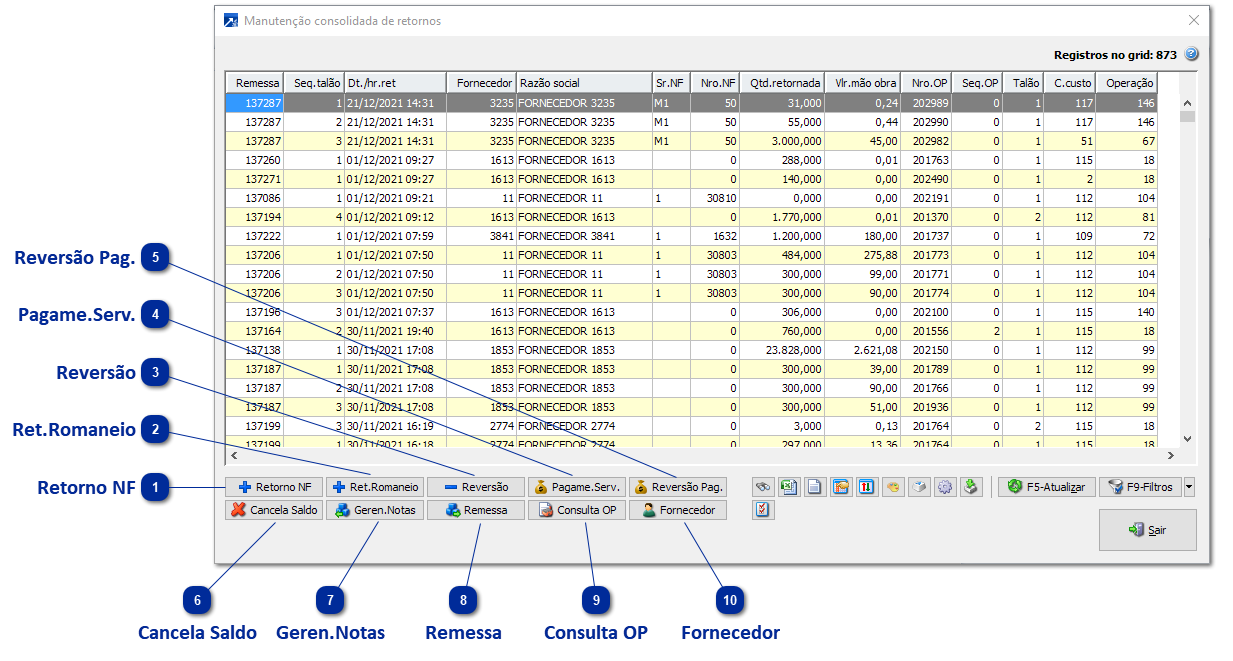Click the Sair exit button

[x=1147, y=530]
